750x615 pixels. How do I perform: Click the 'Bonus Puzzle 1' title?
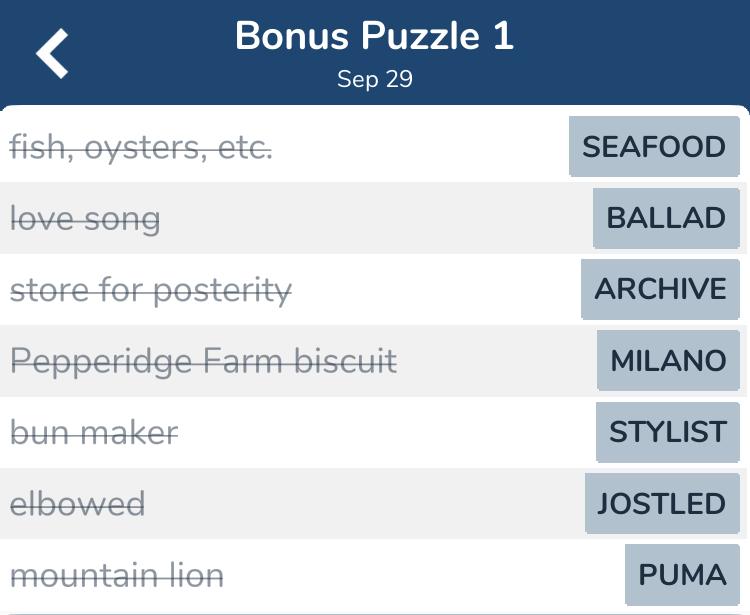click(x=374, y=36)
